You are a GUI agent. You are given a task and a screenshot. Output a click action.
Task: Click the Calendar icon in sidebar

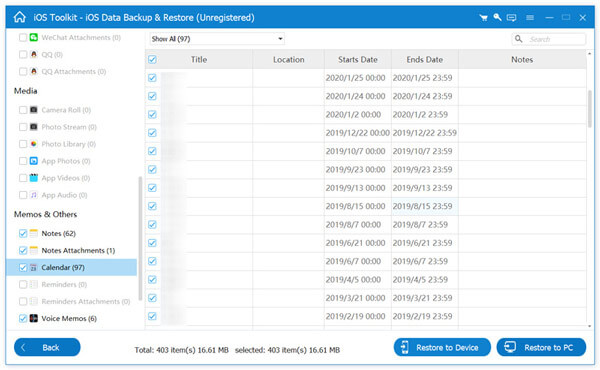click(x=34, y=267)
